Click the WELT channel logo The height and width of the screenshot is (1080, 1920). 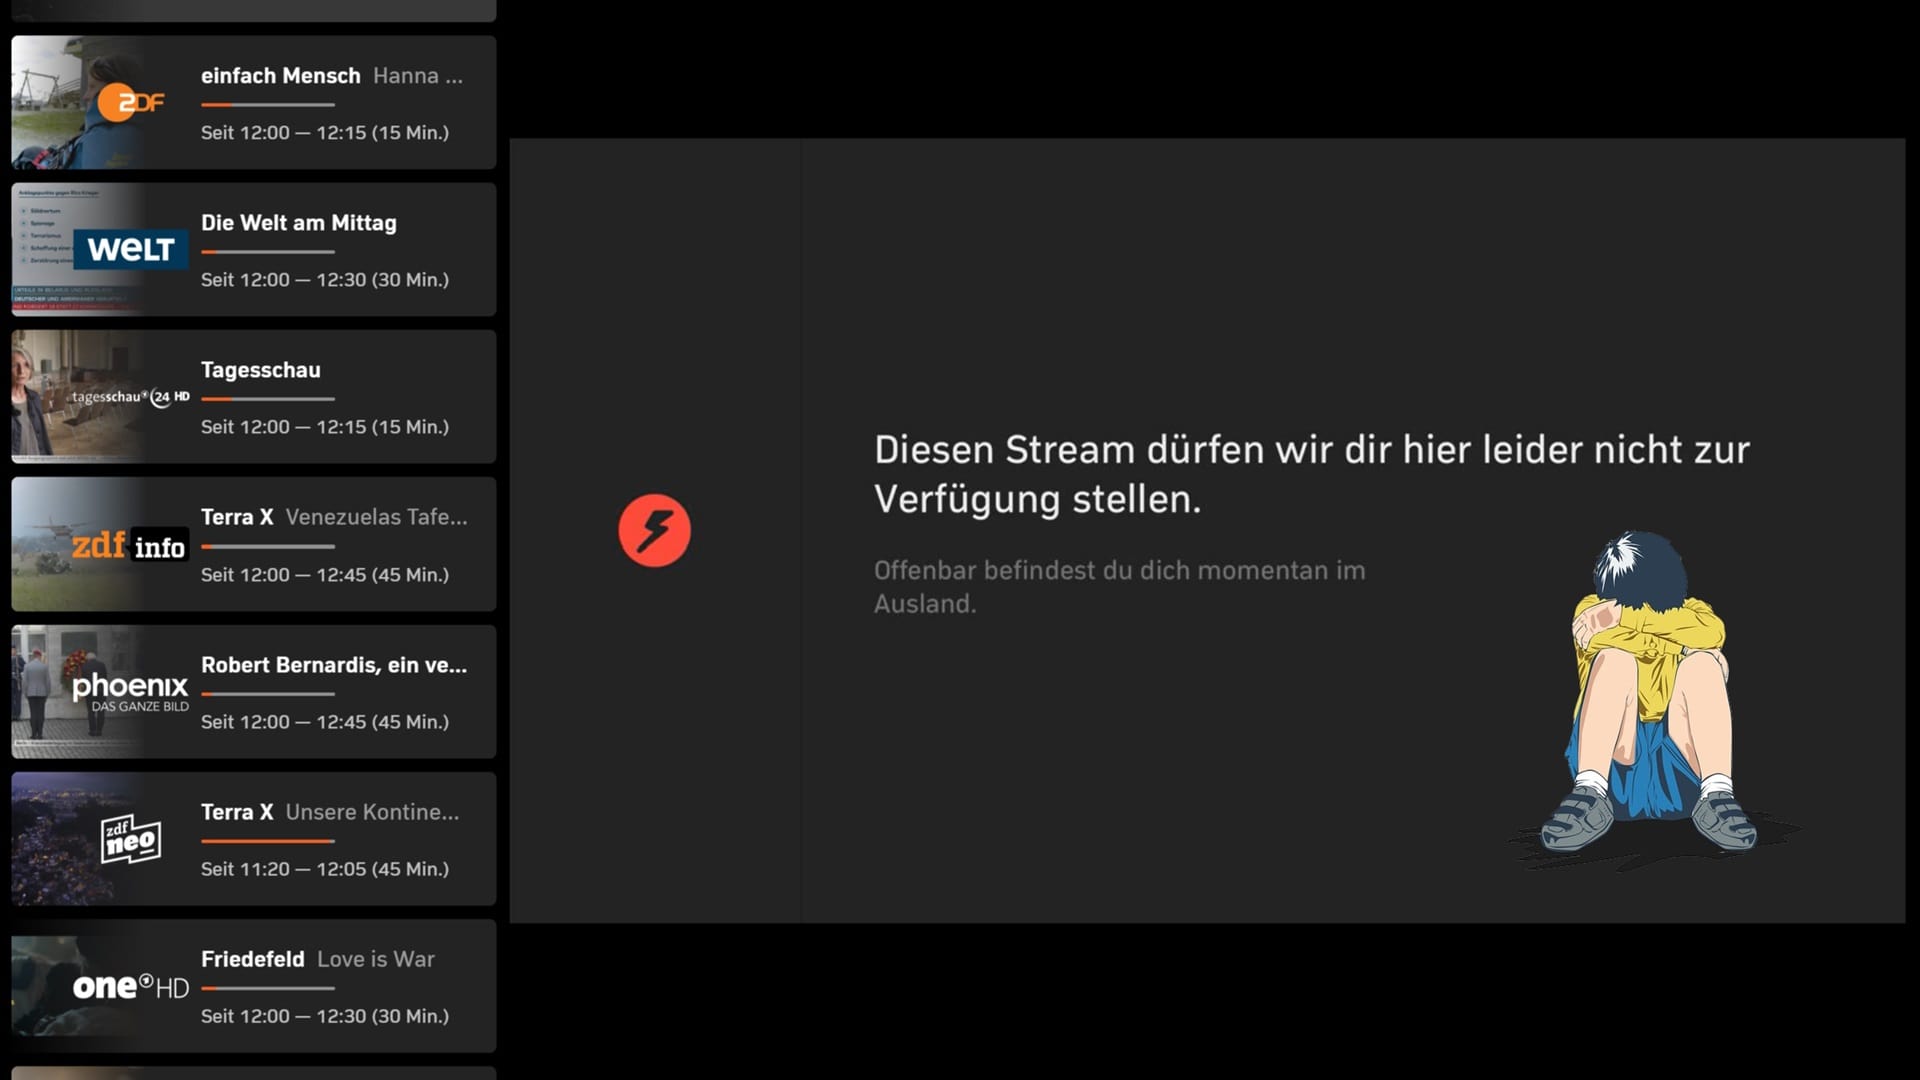130,249
